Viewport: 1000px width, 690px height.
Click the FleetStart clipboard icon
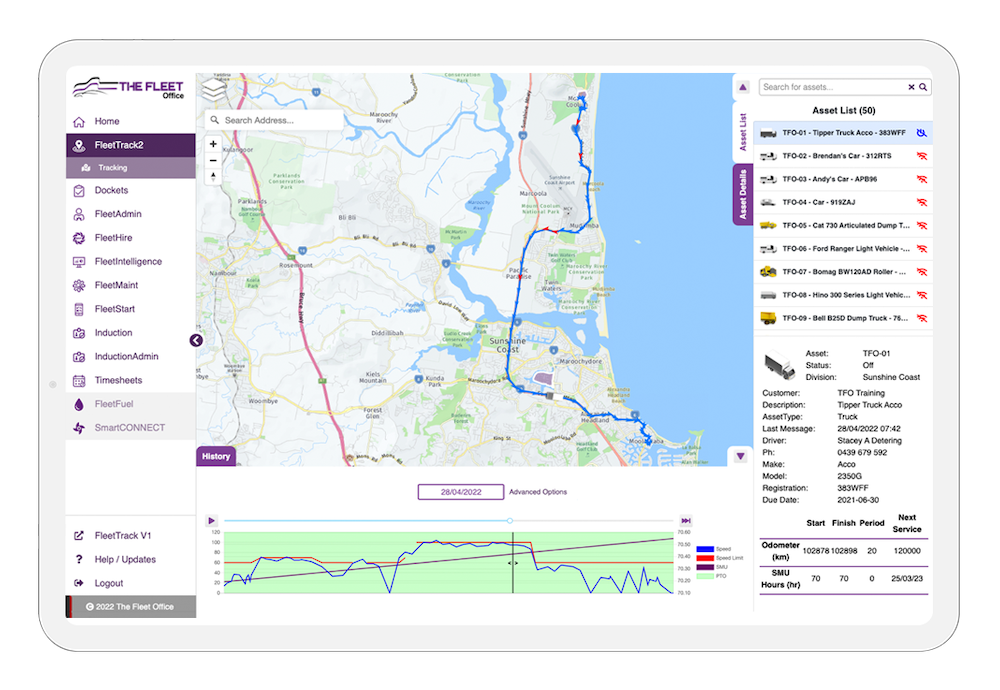click(79, 309)
